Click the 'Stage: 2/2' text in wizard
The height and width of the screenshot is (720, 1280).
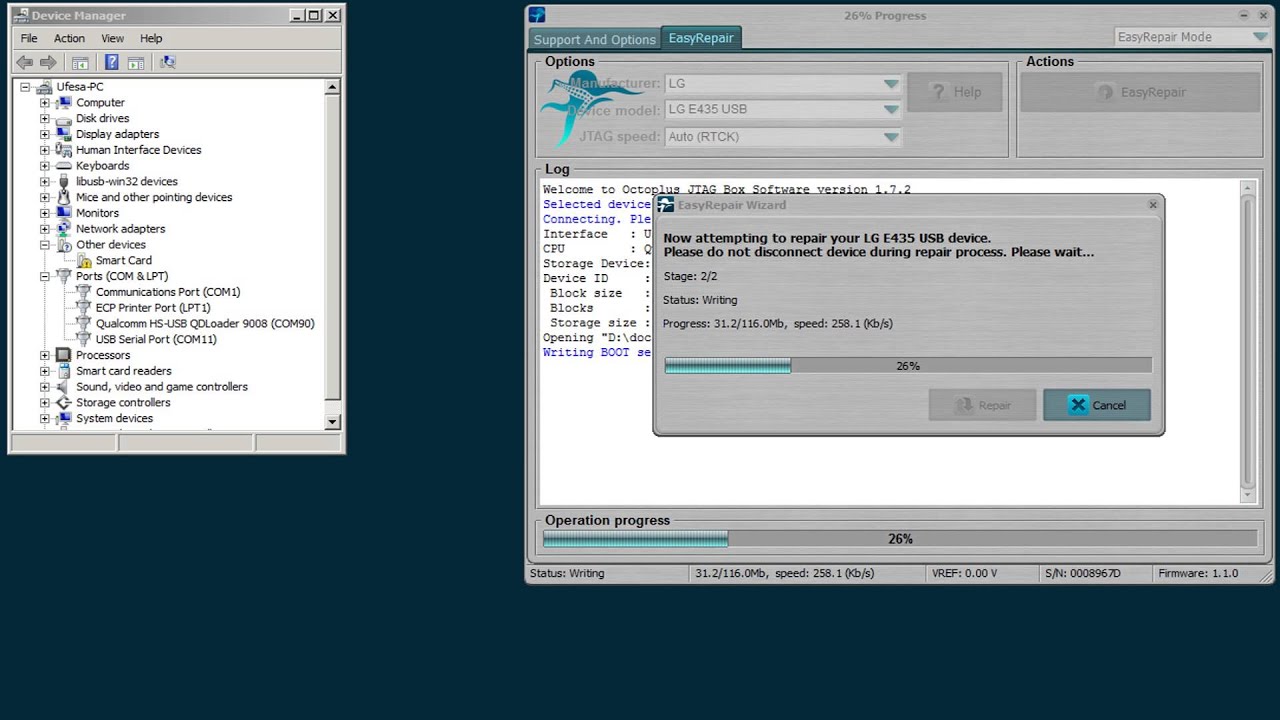pyautogui.click(x=690, y=276)
